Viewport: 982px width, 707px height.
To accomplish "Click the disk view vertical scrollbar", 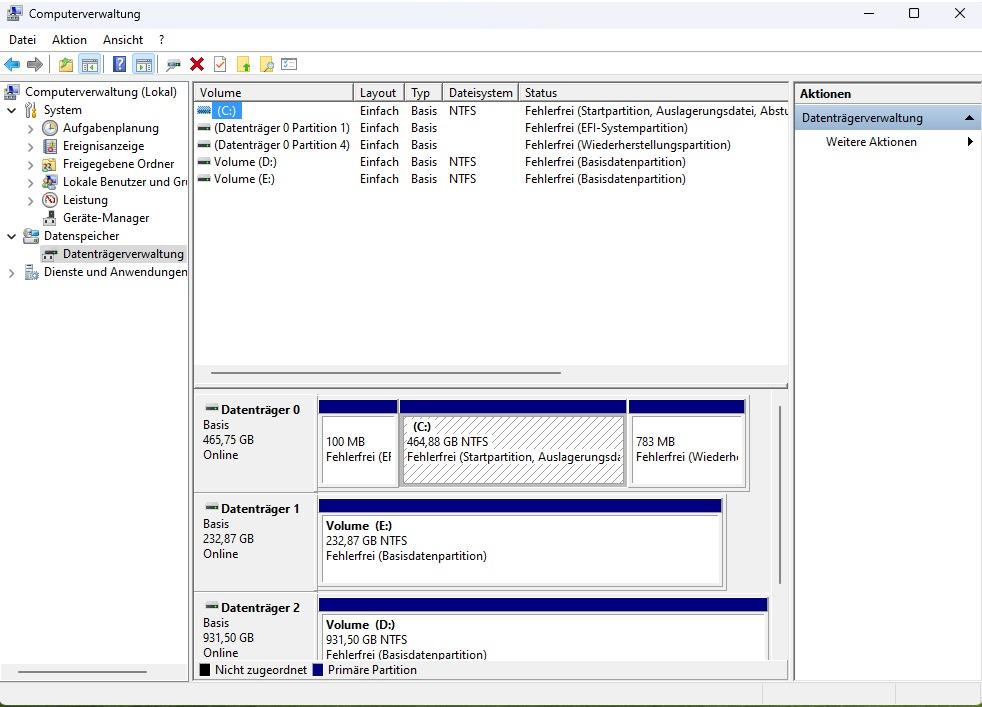I will (x=780, y=495).
